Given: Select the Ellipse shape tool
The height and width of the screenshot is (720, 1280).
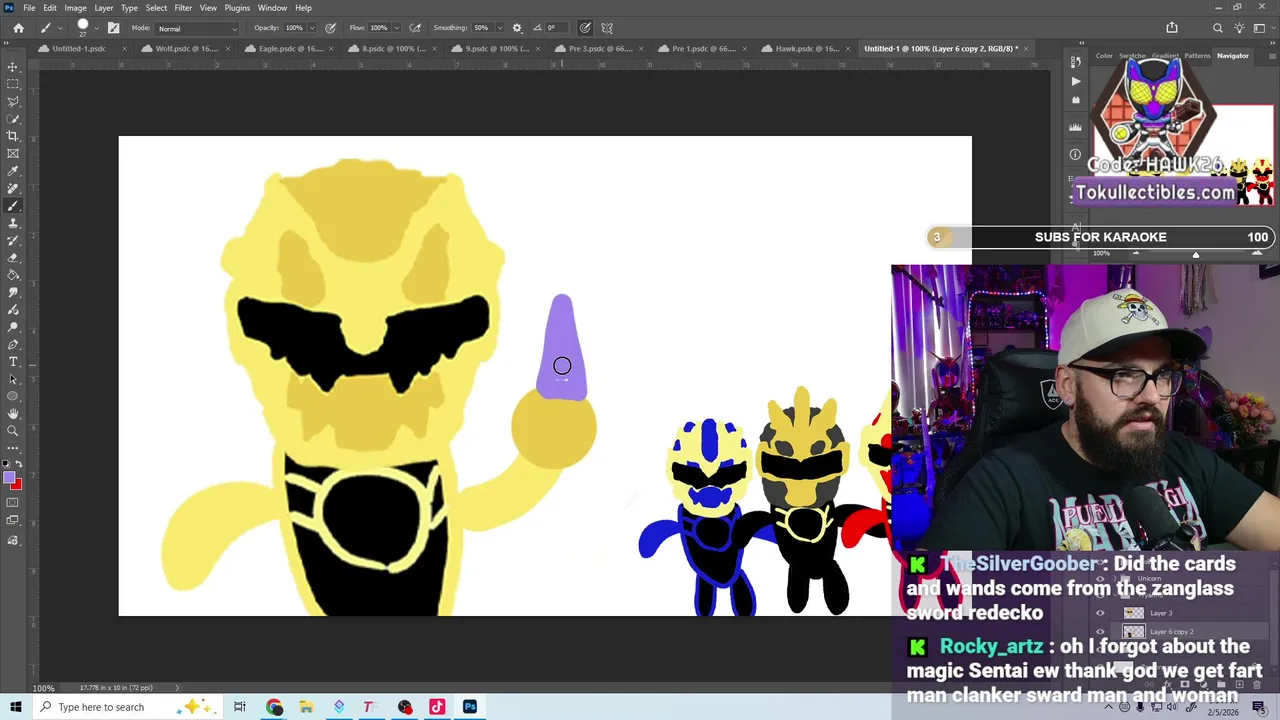Looking at the screenshot, I should tap(13, 396).
